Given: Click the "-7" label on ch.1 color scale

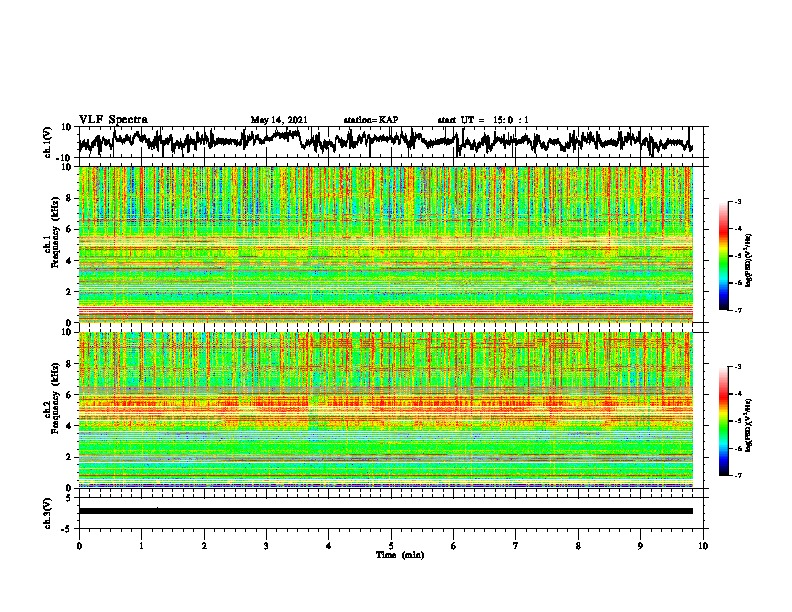Looking at the screenshot, I should pyautogui.click(x=737, y=311).
